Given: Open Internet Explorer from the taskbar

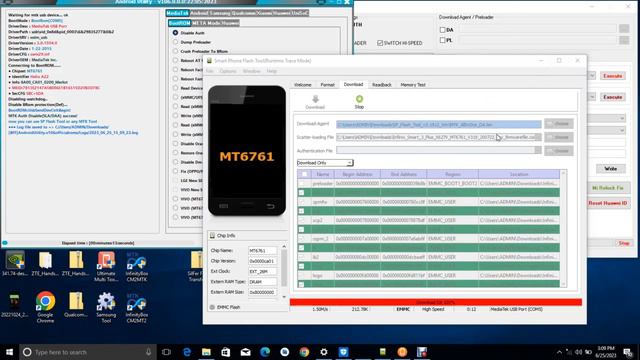Looking at the screenshot, I should (187, 352).
